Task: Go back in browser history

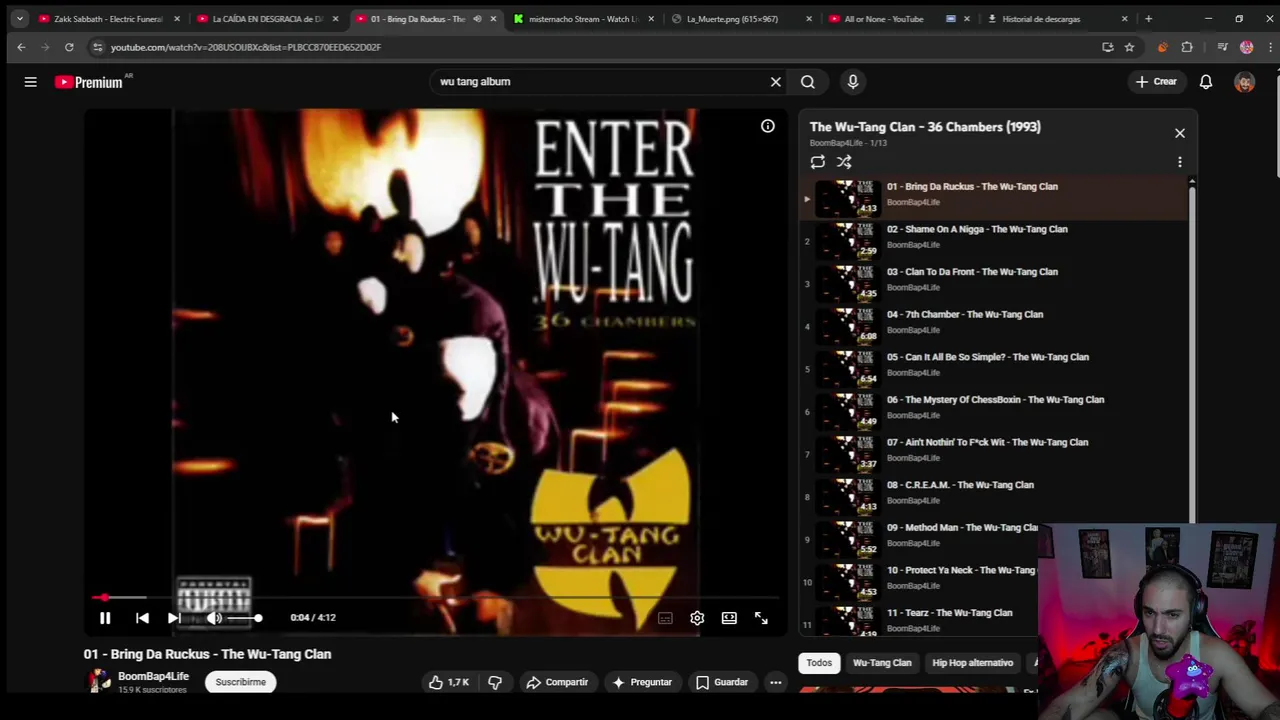Action: click(21, 47)
